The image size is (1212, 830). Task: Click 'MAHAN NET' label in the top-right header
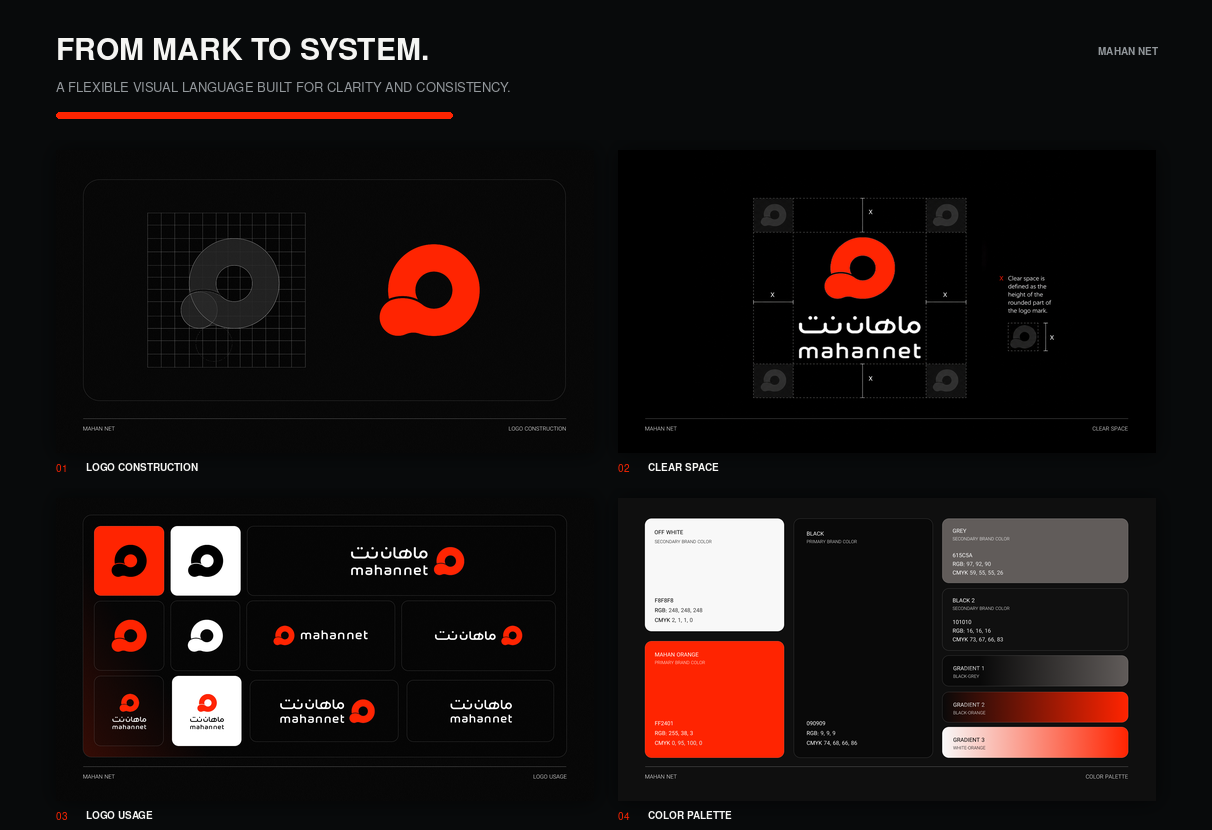[1128, 51]
